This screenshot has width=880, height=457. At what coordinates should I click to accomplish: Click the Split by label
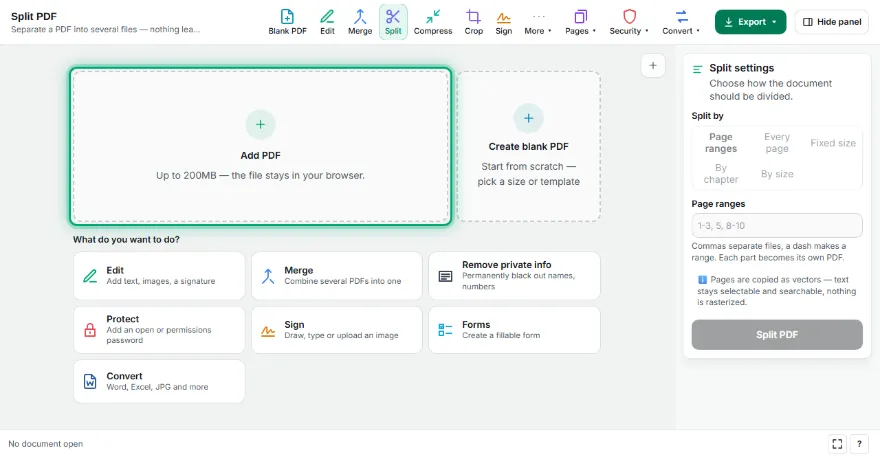pos(707,116)
